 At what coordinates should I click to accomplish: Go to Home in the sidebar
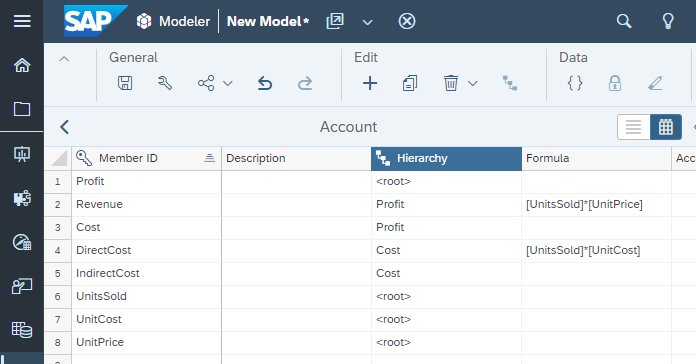click(x=22, y=65)
